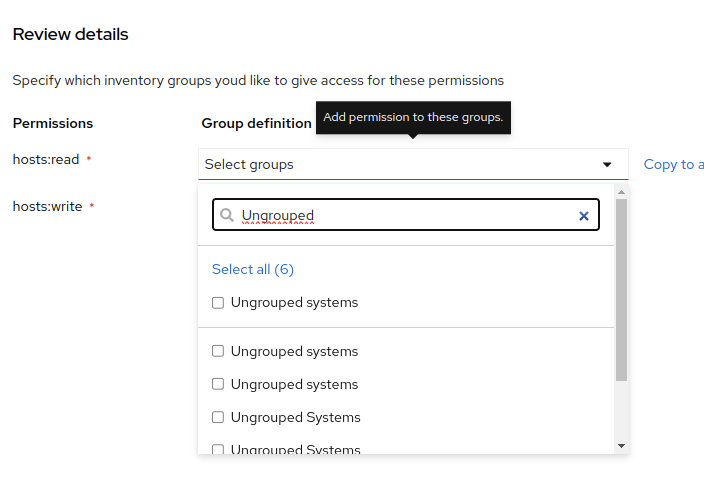Click the Copy to all link beside hosts:read
The image size is (704, 501).
673,164
